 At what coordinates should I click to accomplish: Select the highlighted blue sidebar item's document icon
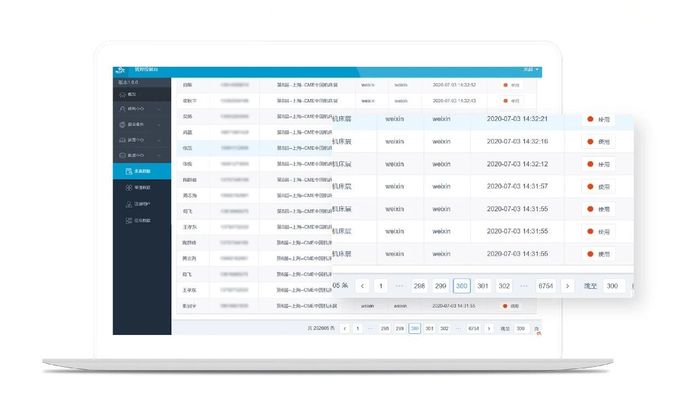click(129, 171)
